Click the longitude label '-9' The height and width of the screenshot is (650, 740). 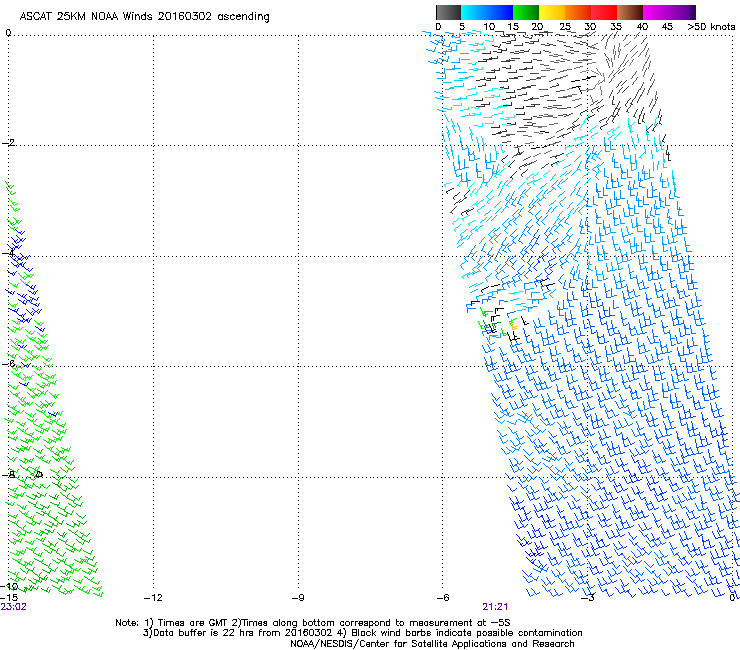[298, 598]
